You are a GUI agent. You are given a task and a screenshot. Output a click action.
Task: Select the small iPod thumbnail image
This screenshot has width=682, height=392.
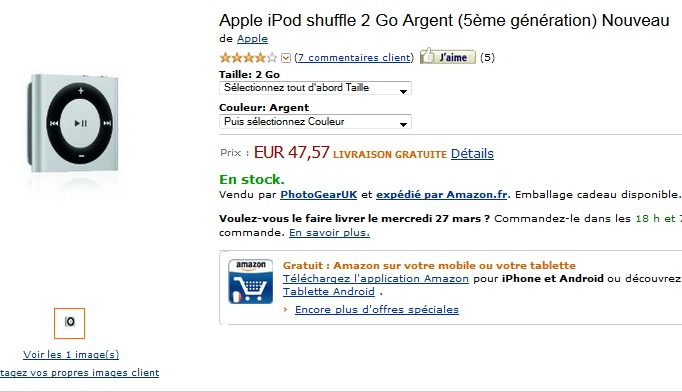pyautogui.click(x=70, y=323)
